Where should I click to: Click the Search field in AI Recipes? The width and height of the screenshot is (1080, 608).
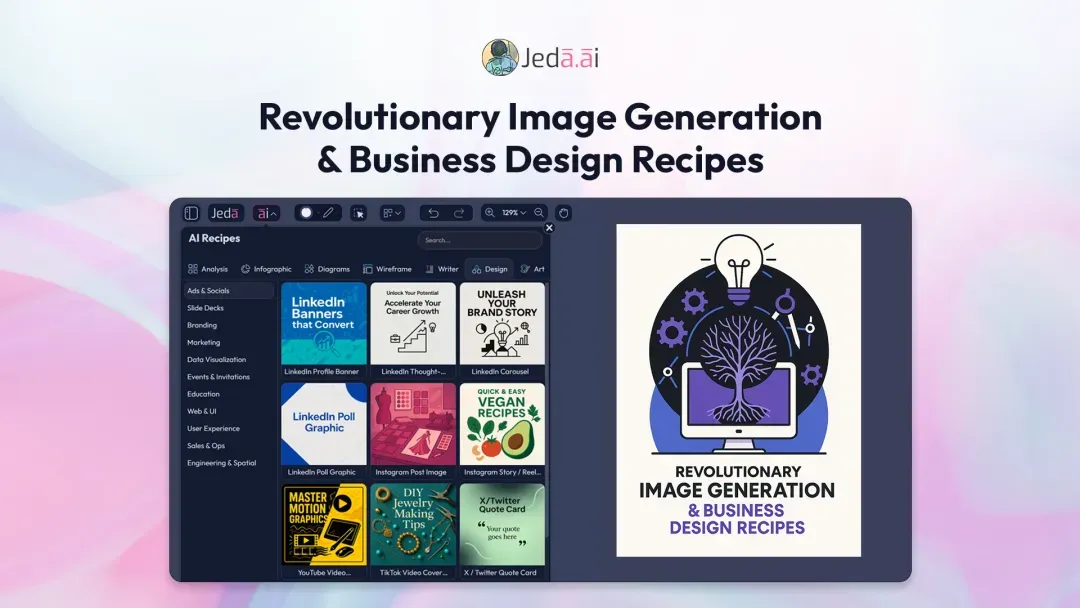tap(480, 240)
